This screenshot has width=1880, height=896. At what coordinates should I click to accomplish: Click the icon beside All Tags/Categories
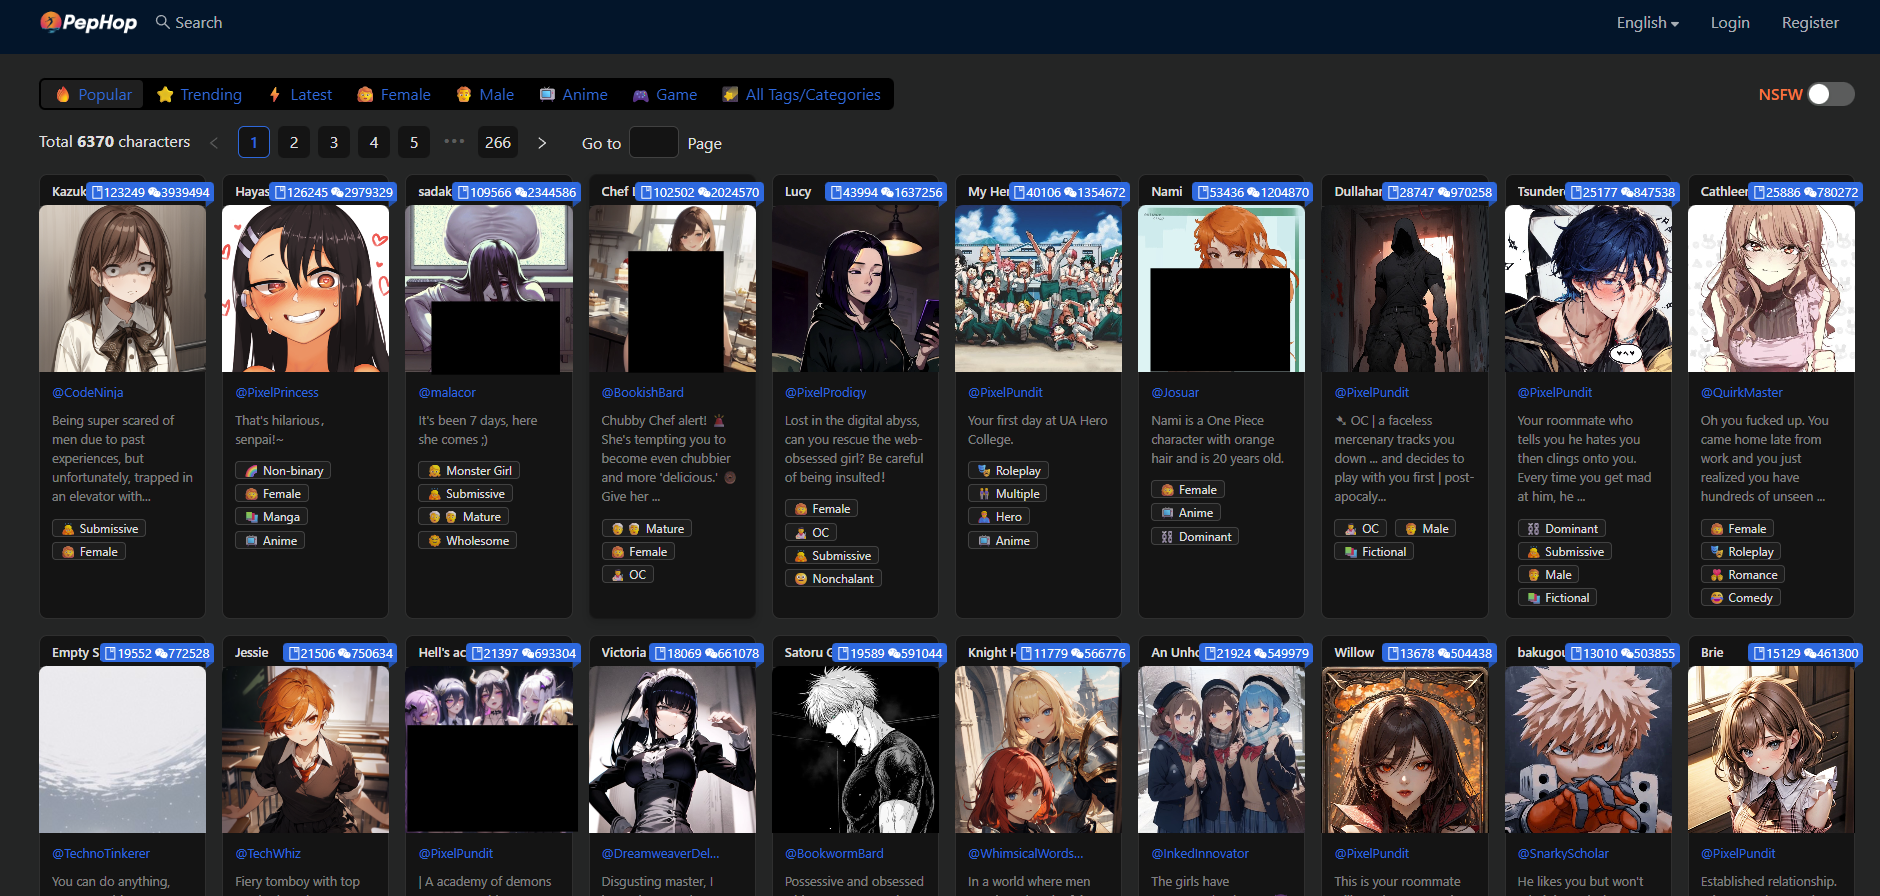[x=730, y=95]
